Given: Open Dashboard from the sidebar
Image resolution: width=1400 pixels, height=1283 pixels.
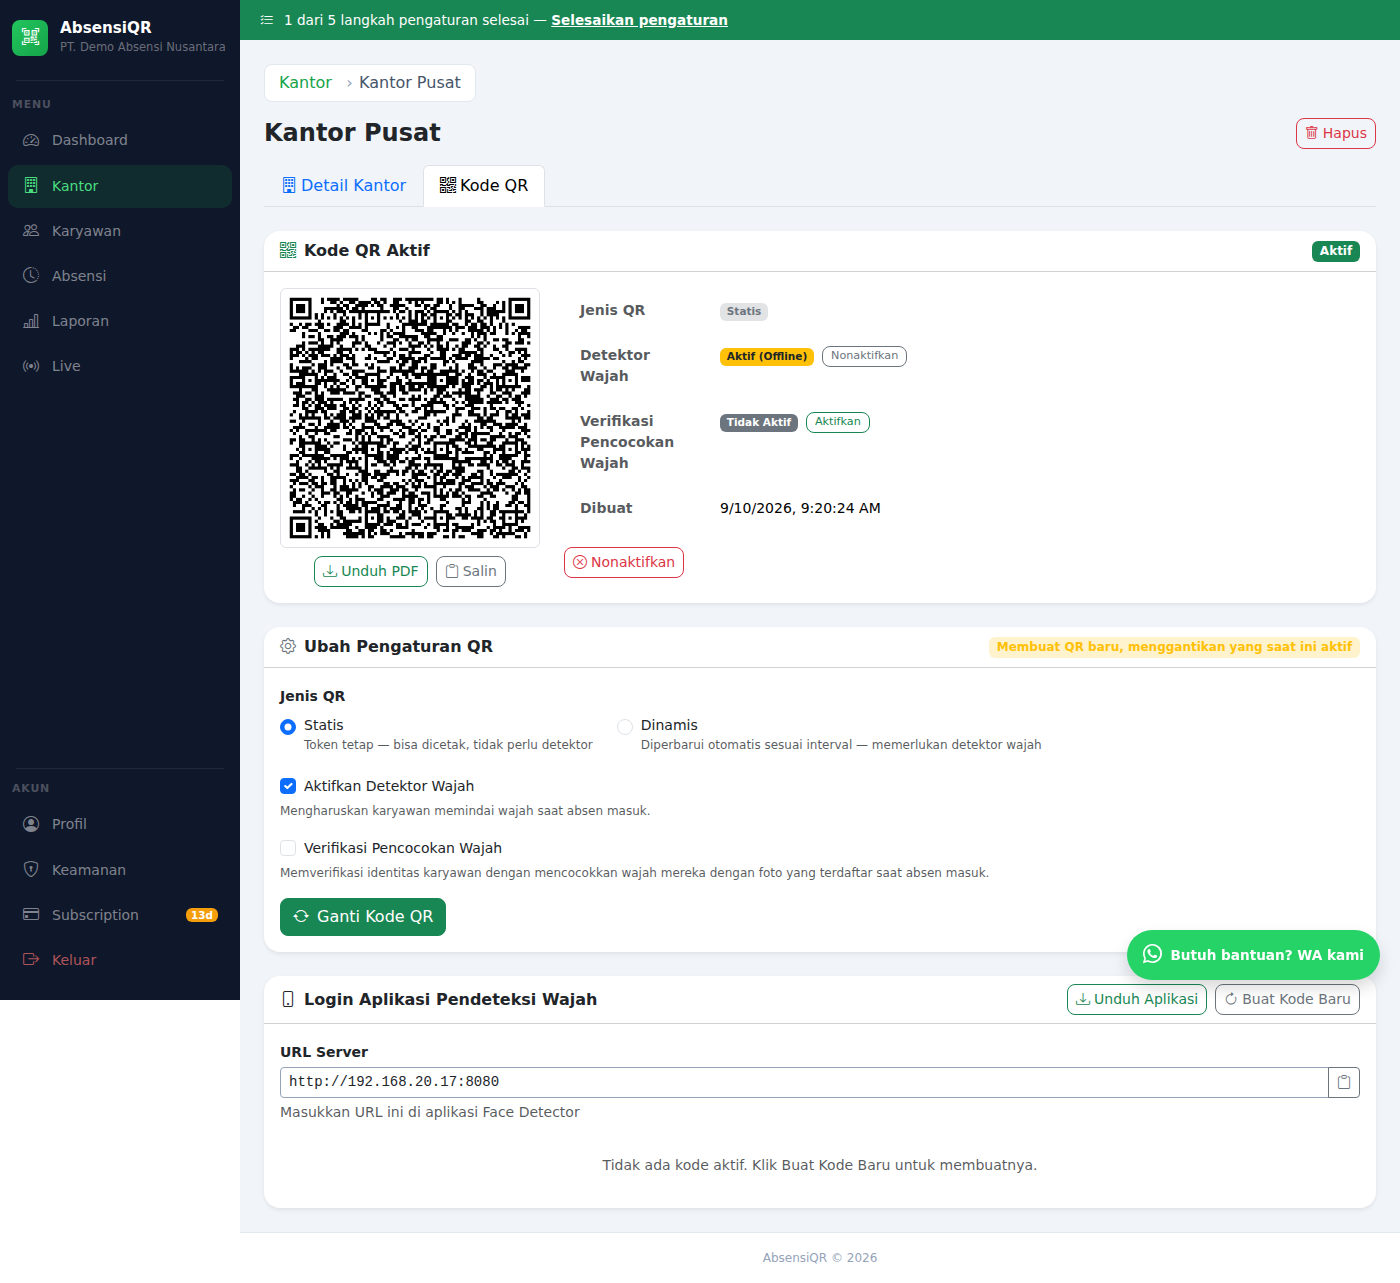Looking at the screenshot, I should coord(120,140).
